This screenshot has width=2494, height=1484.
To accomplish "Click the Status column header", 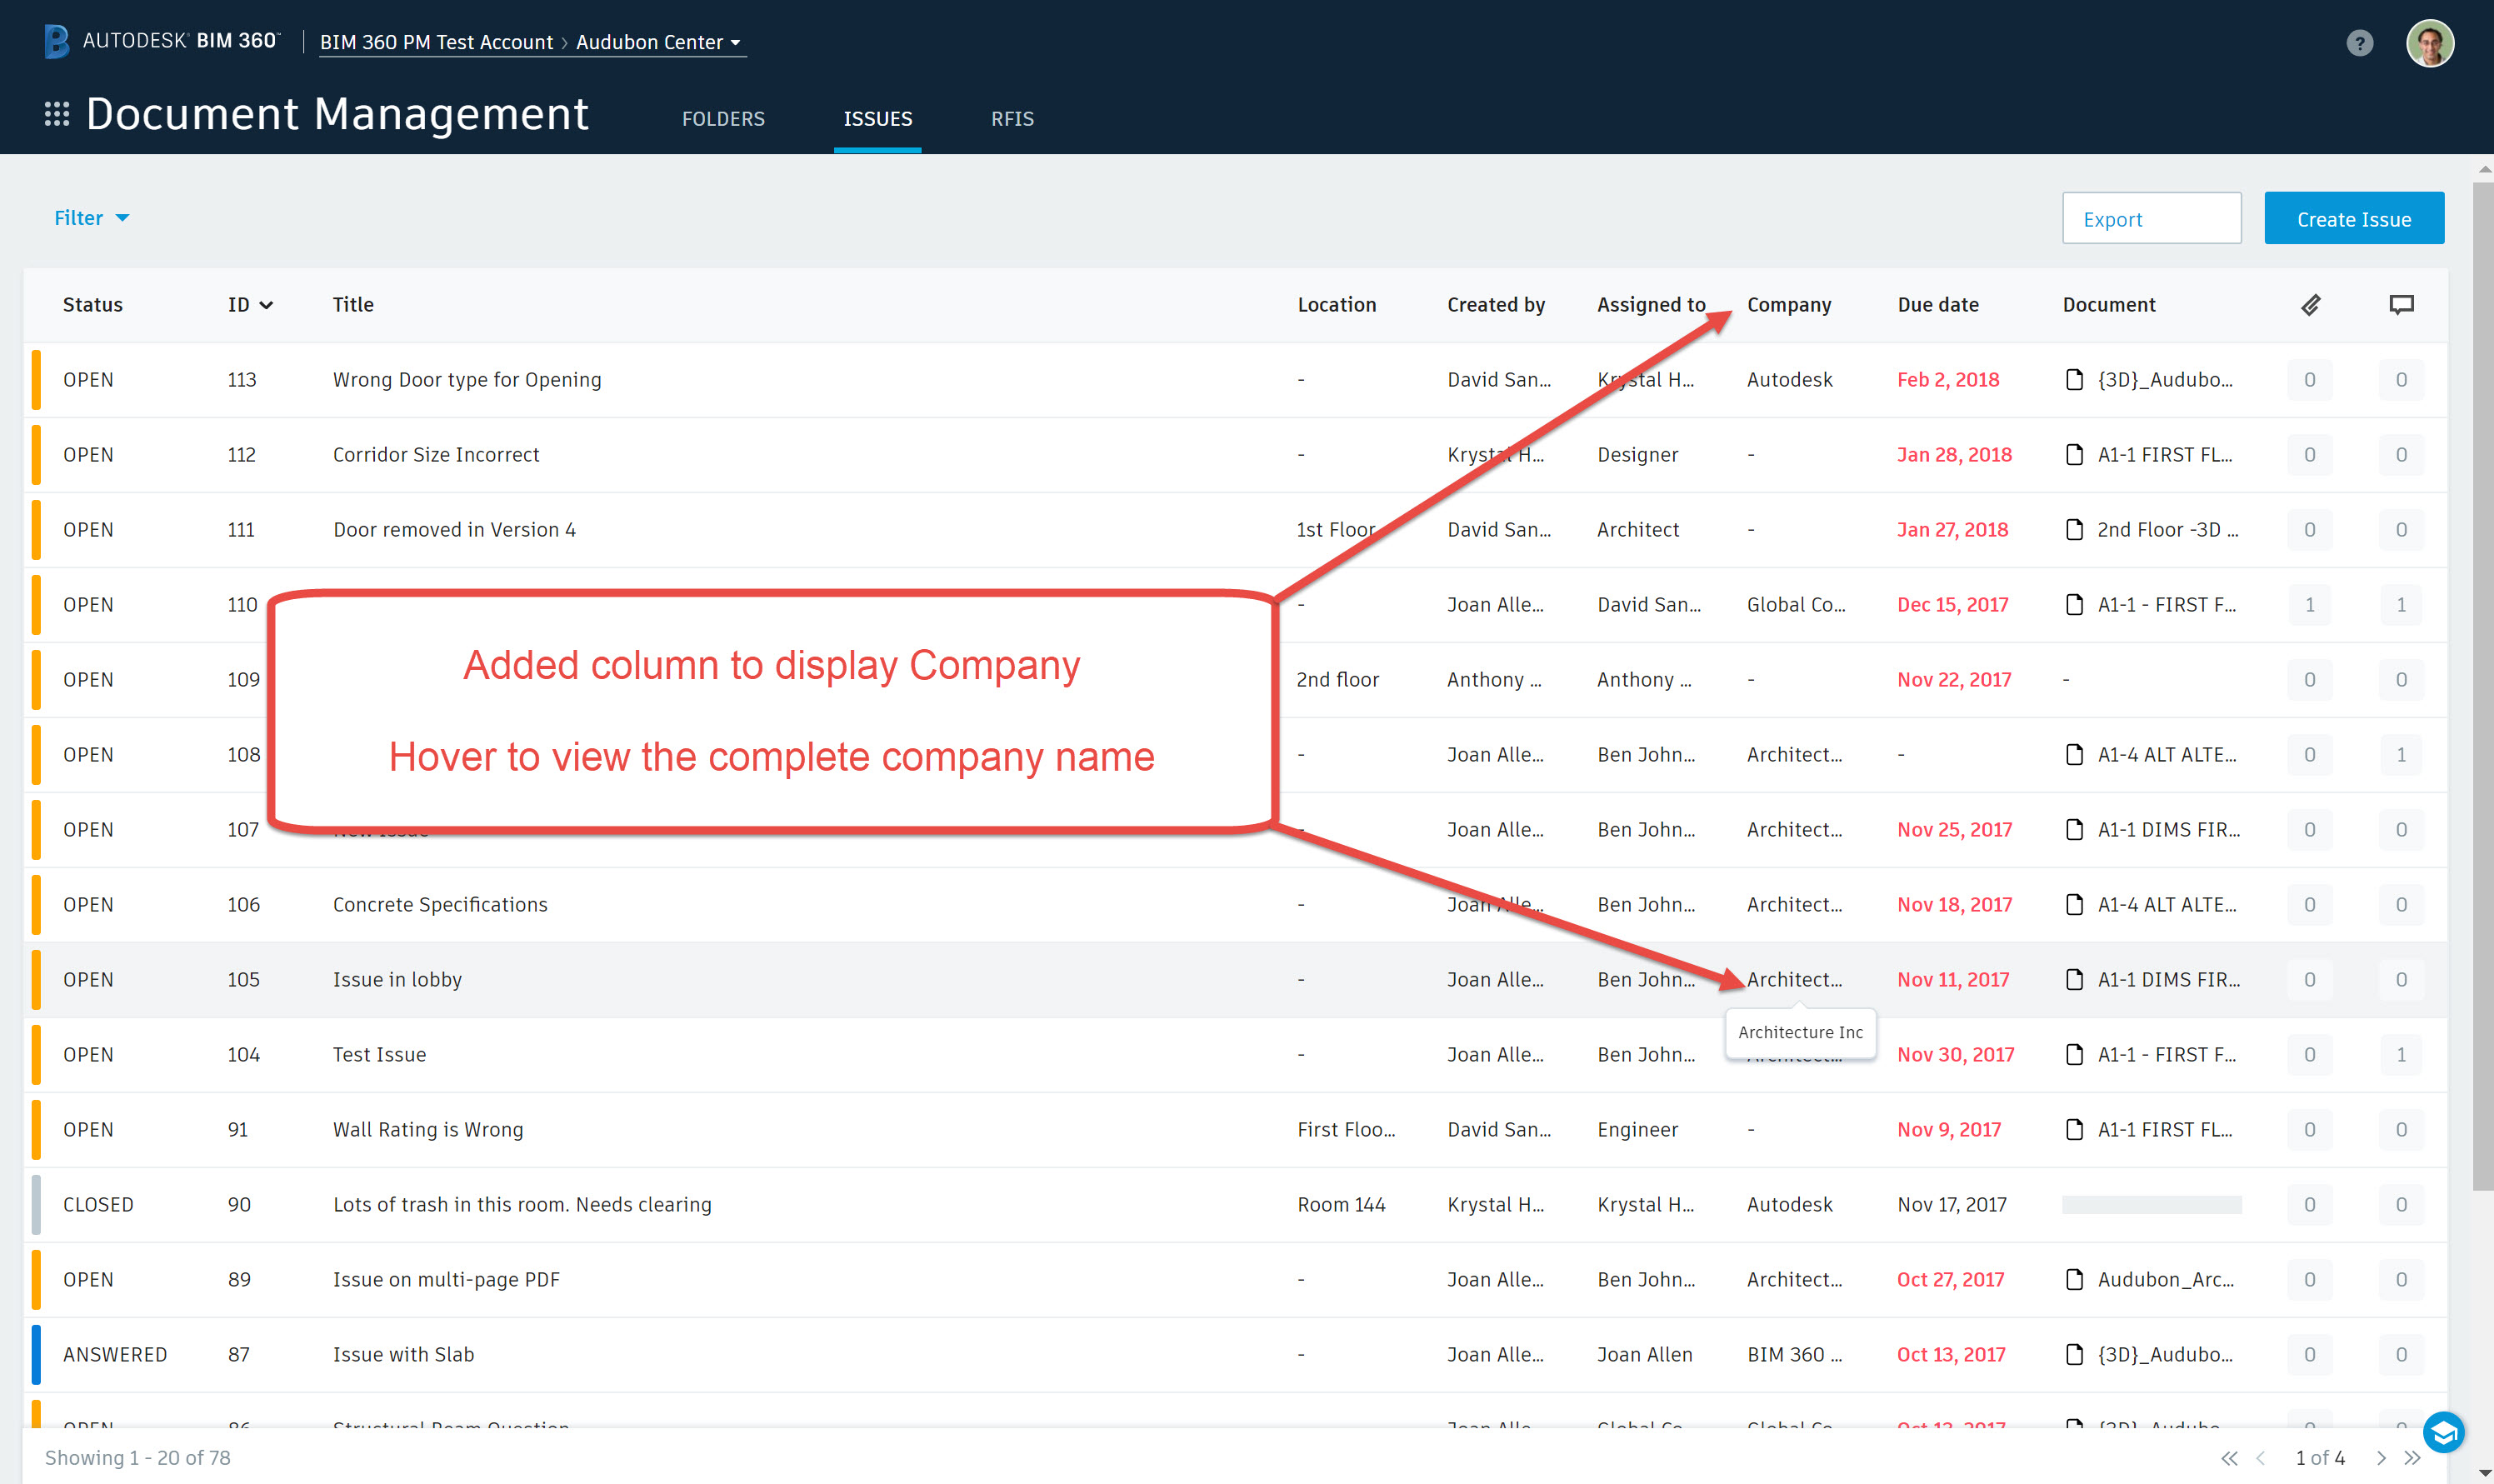I will point(93,305).
